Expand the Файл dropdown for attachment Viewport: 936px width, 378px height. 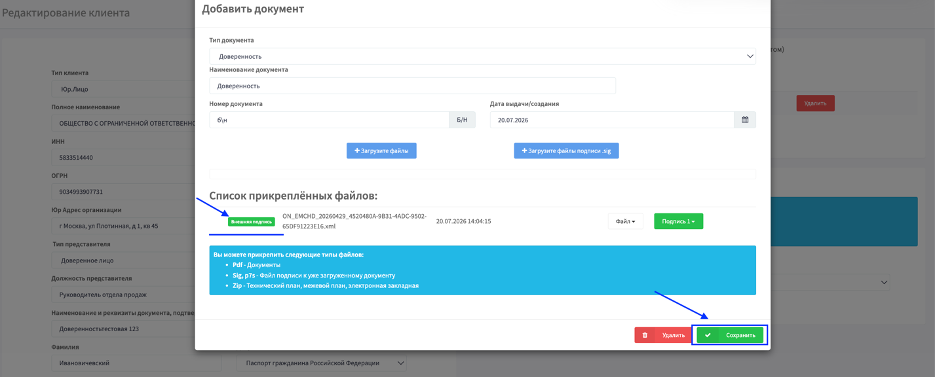point(626,221)
